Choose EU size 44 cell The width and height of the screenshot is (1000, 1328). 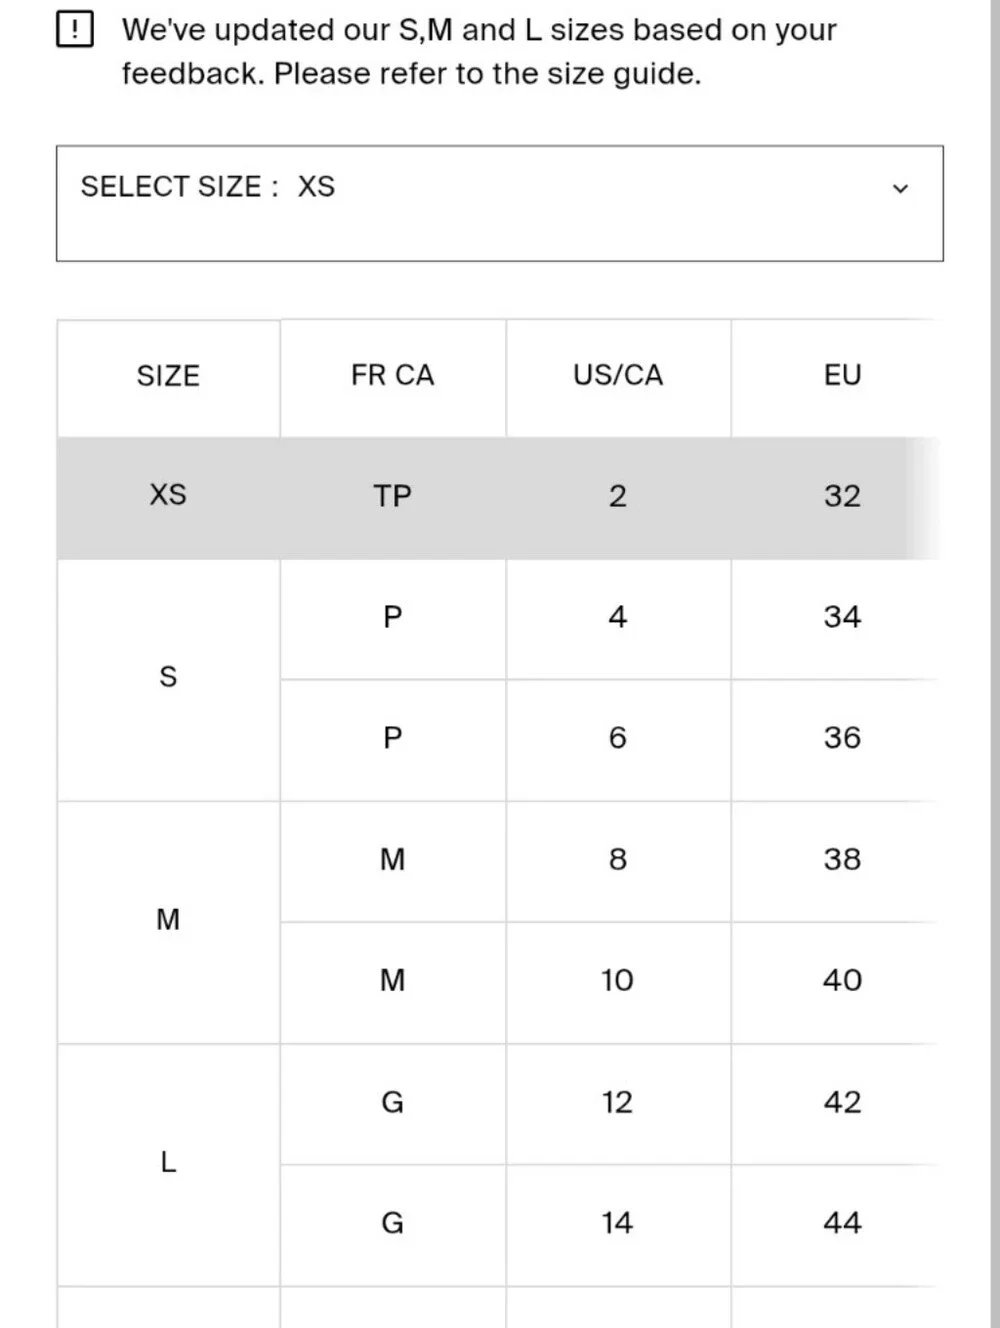click(x=842, y=1225)
